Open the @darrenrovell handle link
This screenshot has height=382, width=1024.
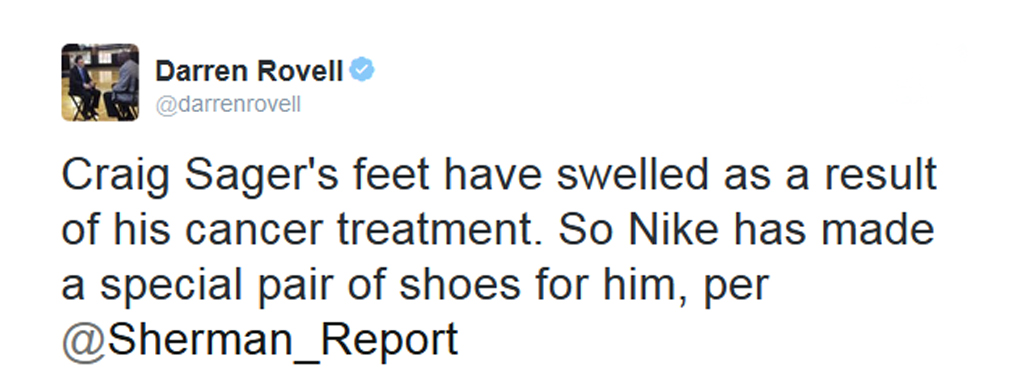(x=228, y=104)
